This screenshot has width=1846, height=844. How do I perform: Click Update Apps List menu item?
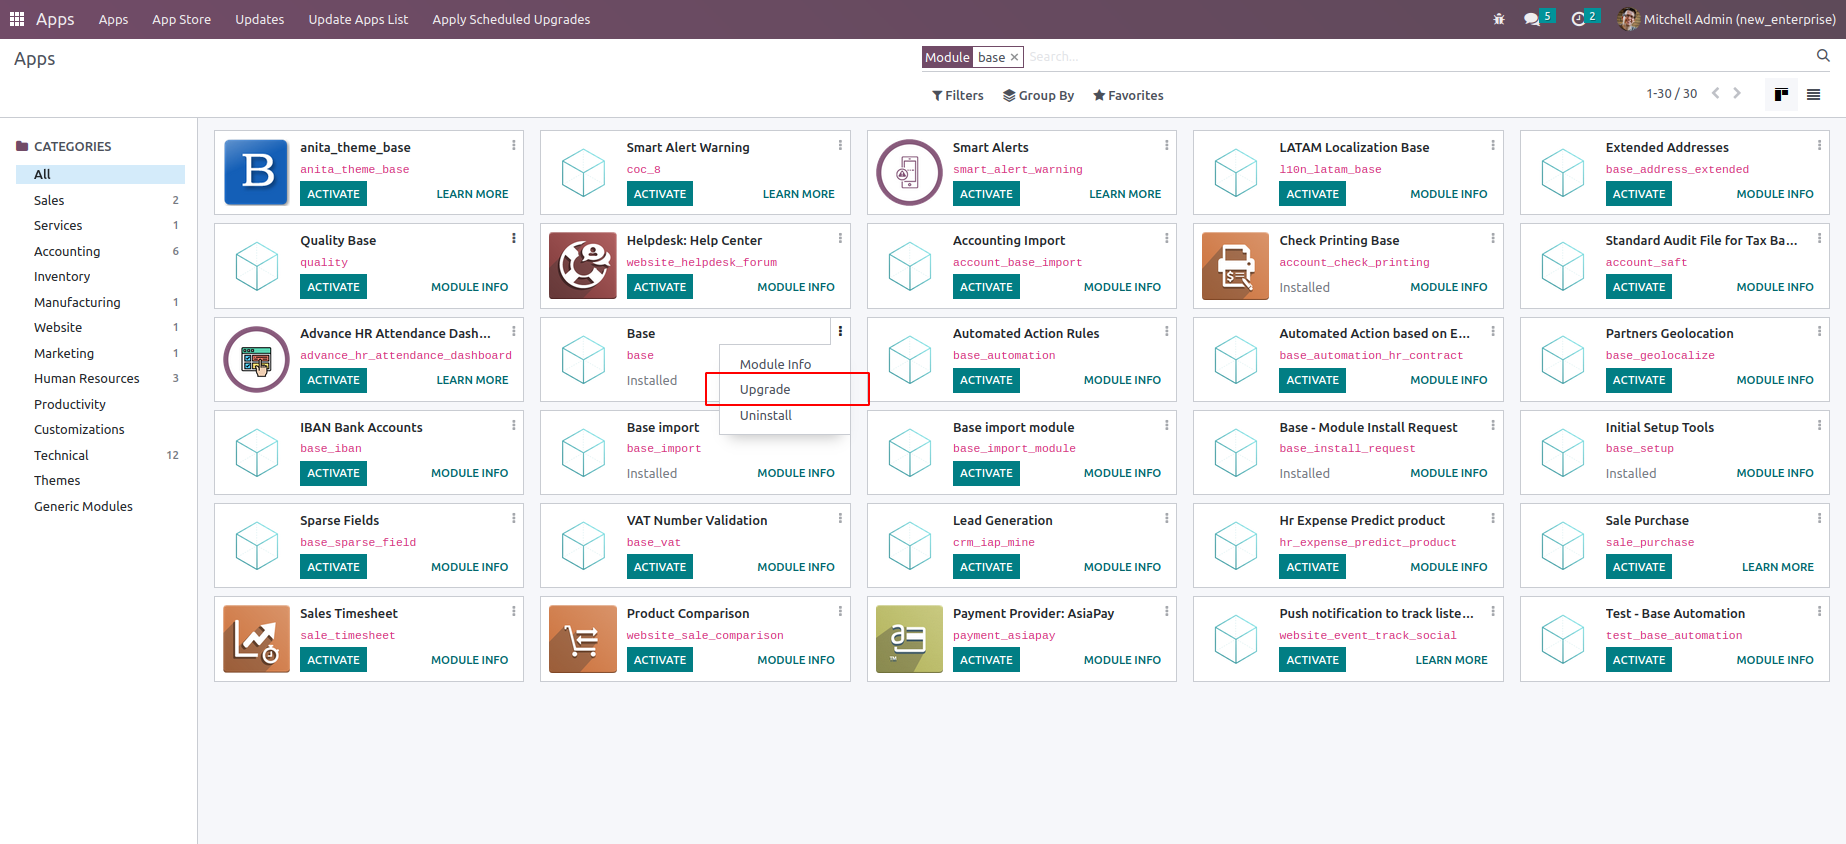click(358, 19)
